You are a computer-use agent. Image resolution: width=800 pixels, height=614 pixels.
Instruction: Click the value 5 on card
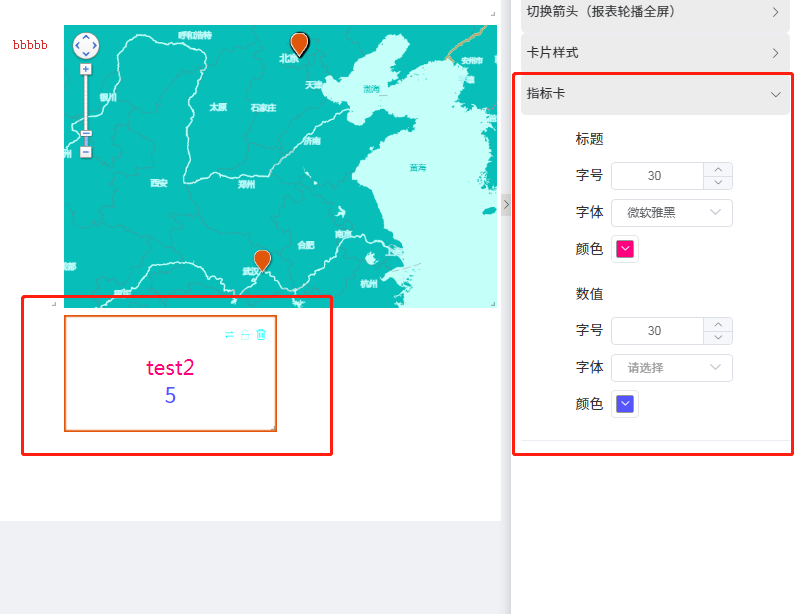170,396
